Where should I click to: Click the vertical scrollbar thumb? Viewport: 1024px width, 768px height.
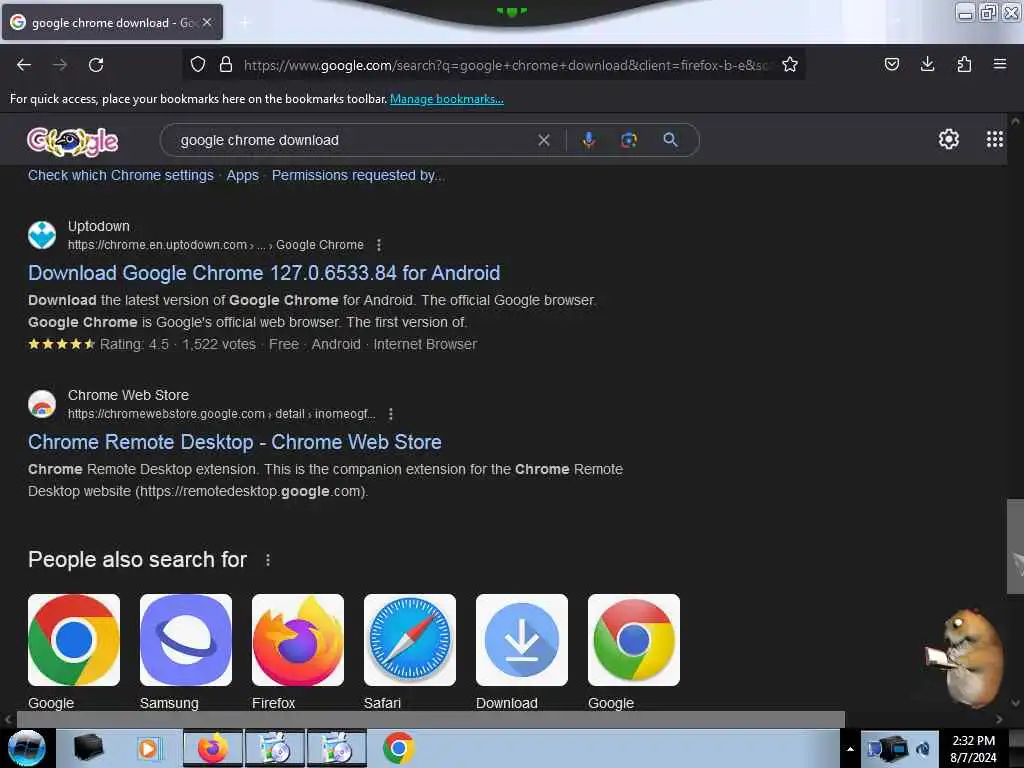[1015, 546]
